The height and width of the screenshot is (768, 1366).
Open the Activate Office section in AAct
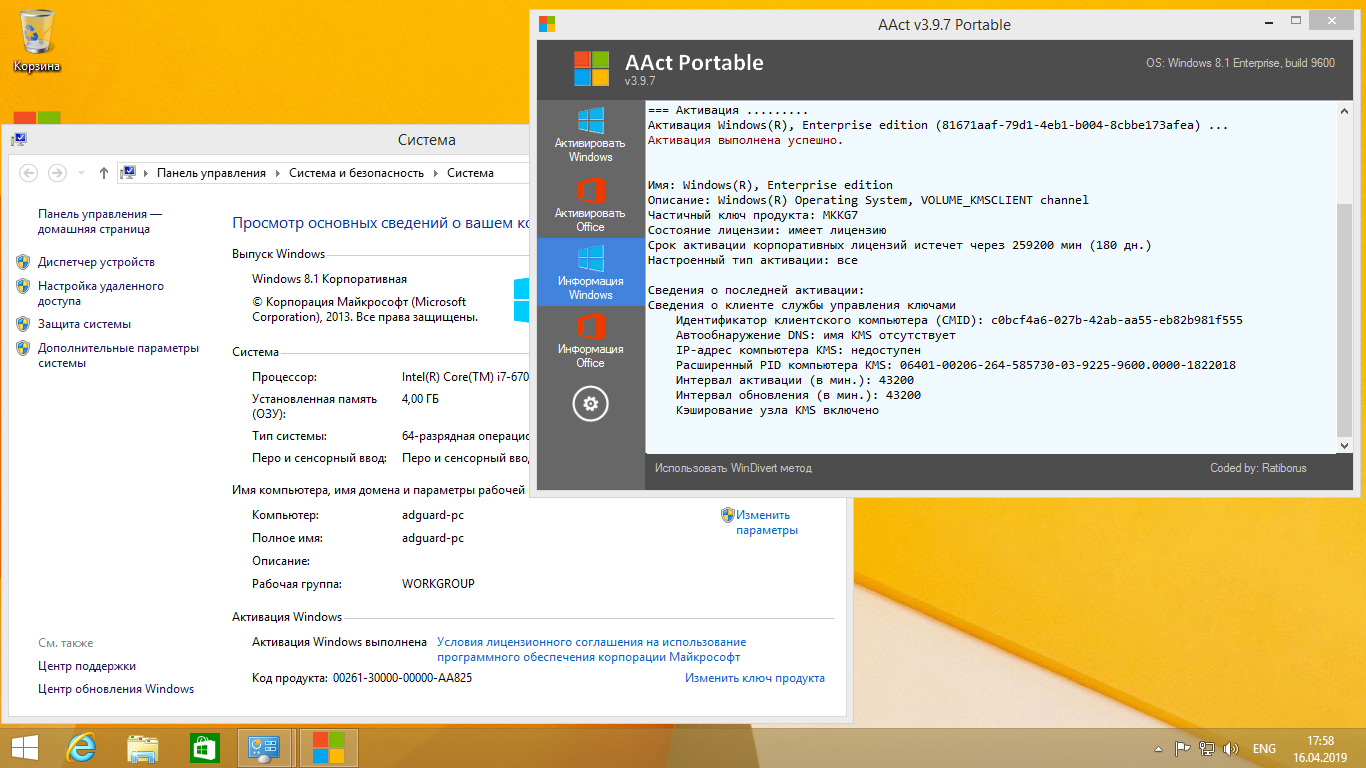coord(590,204)
